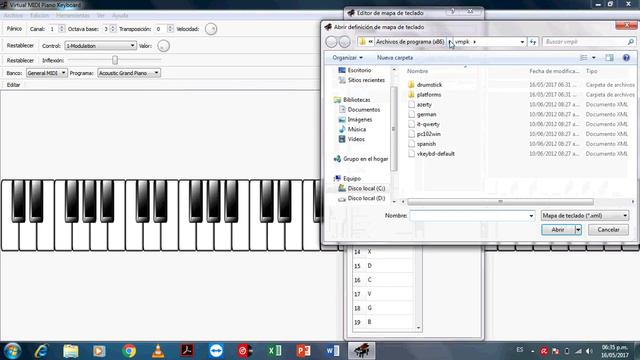Click into the Nombre filename field
640x360 pixels.
coord(469,216)
